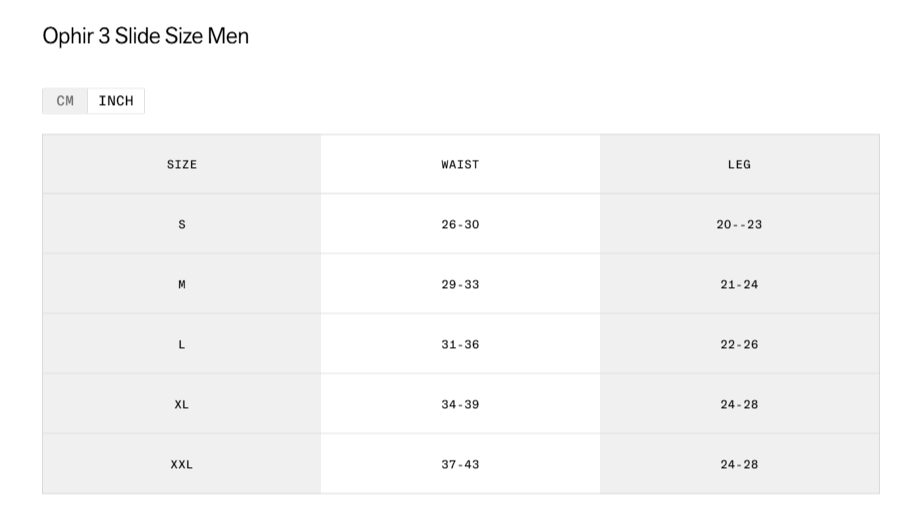Screen dimensions: 922x527
Task: Select the L size row label
Action: click(182, 344)
